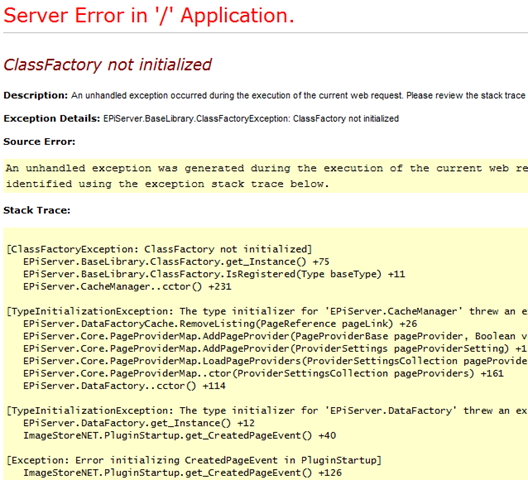Click 'identified using the exception stack trace below.' line
This screenshot has width=528, height=480.
coord(167,184)
